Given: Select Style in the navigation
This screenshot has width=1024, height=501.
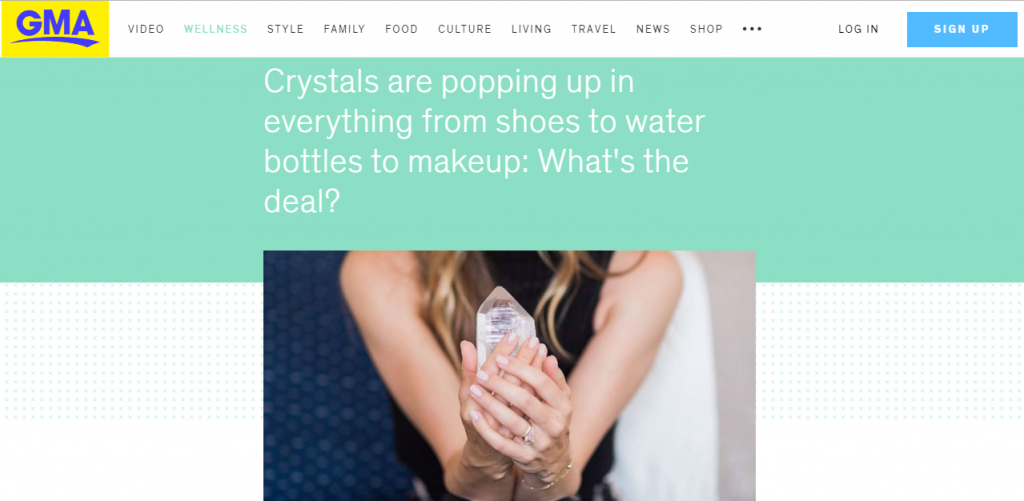Looking at the screenshot, I should pos(285,29).
